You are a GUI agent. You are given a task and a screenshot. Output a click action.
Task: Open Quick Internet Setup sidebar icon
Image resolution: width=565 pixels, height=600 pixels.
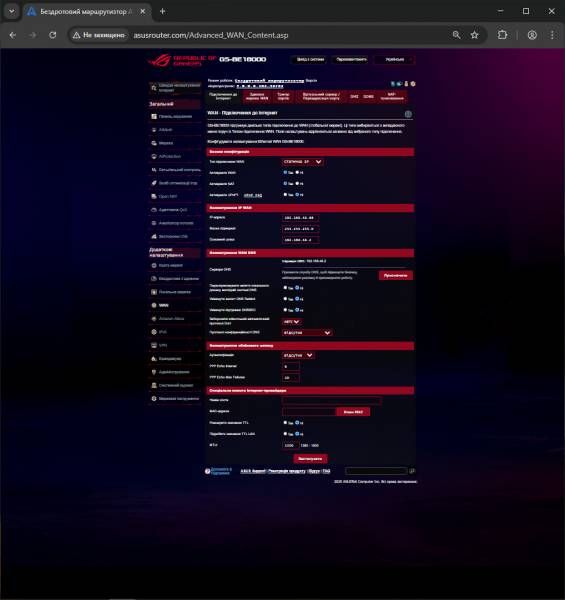pos(154,88)
